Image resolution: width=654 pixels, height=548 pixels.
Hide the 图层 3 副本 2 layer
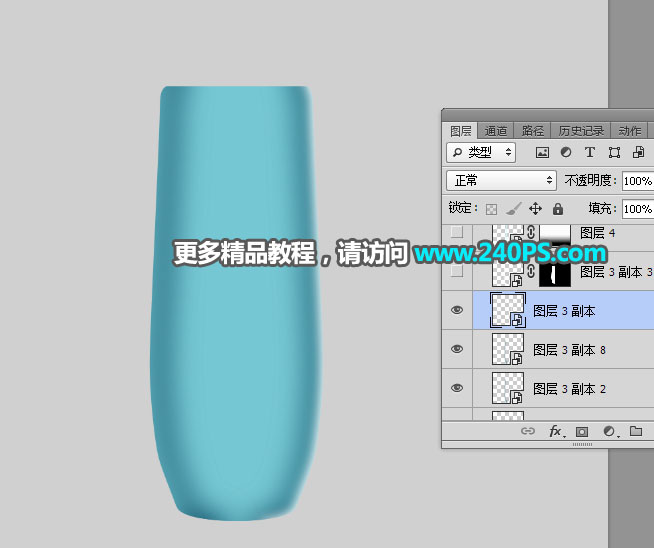coord(457,388)
